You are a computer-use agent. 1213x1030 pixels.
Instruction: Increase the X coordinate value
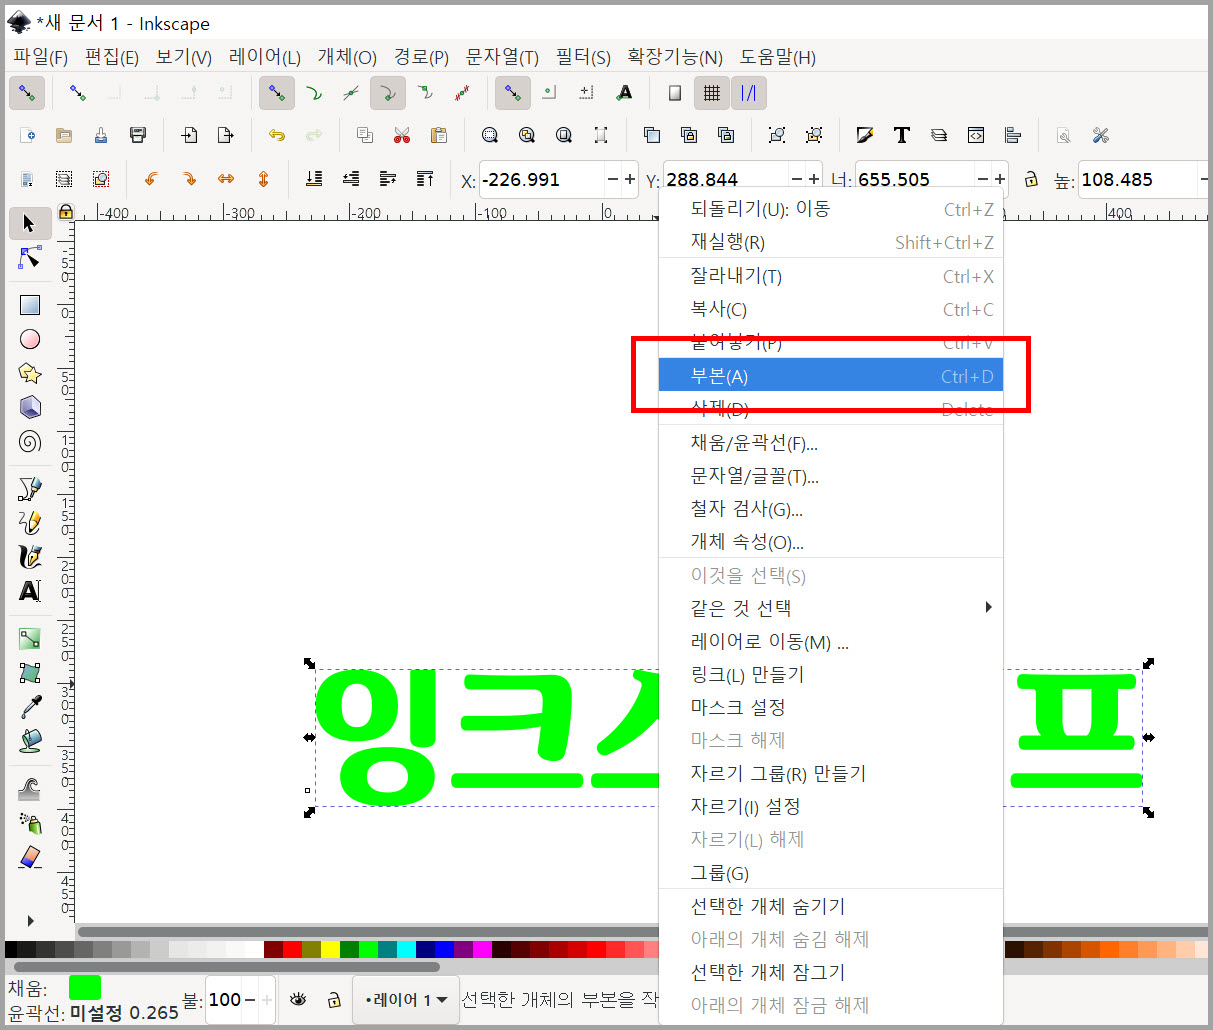tap(630, 179)
